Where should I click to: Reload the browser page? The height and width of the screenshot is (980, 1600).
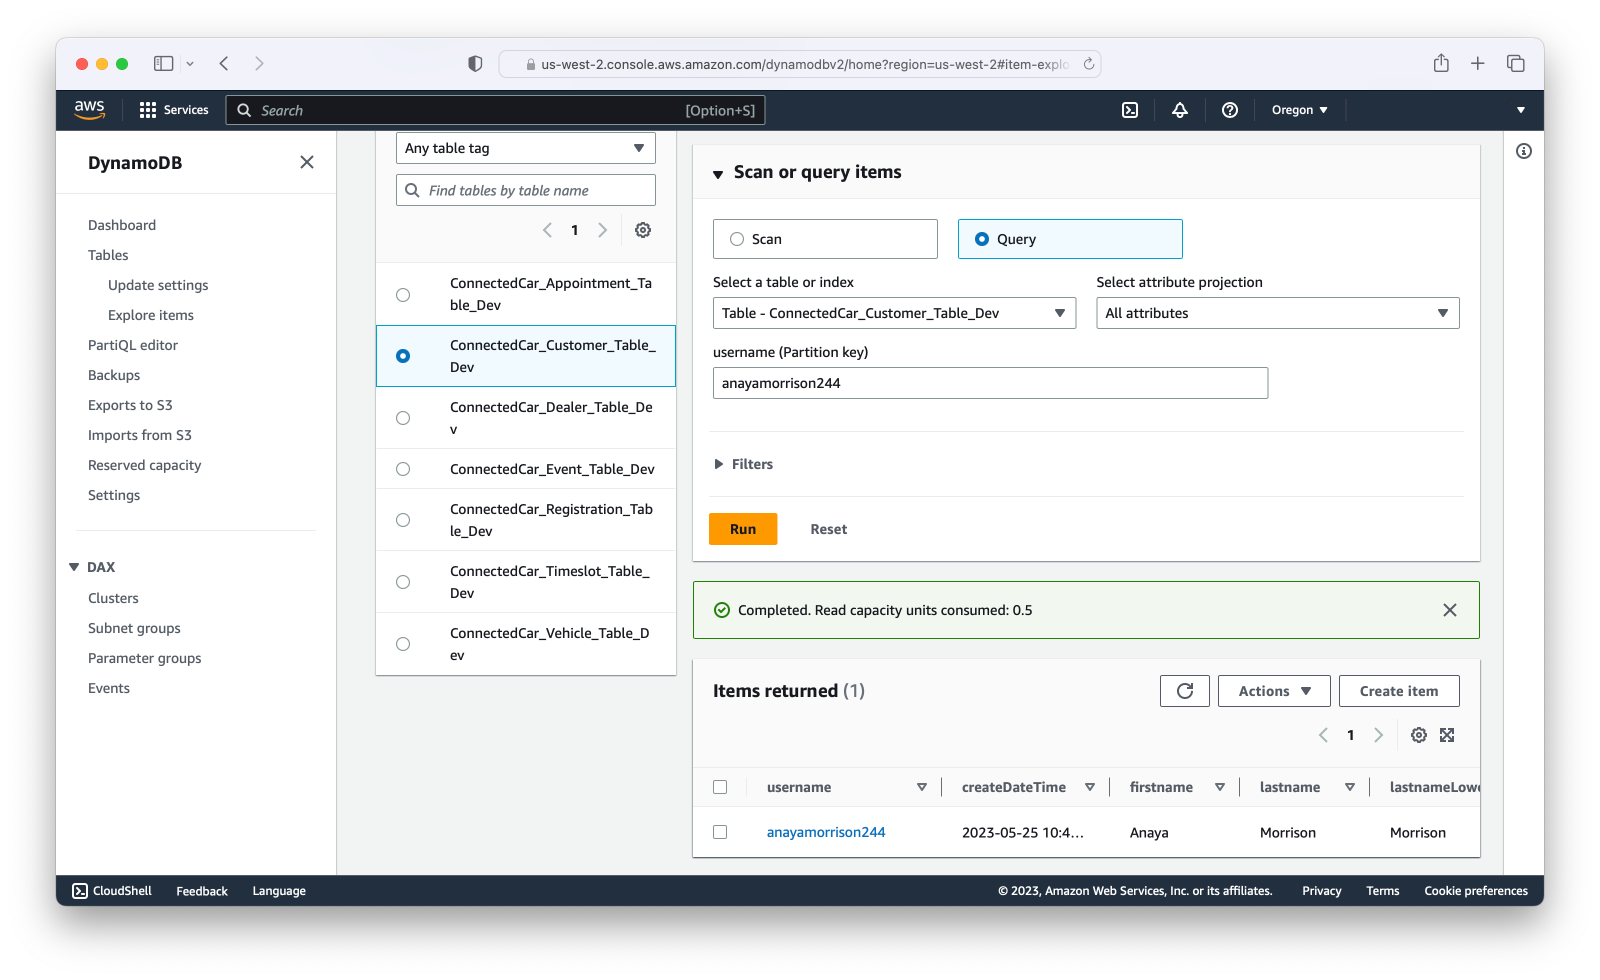coord(1089,64)
